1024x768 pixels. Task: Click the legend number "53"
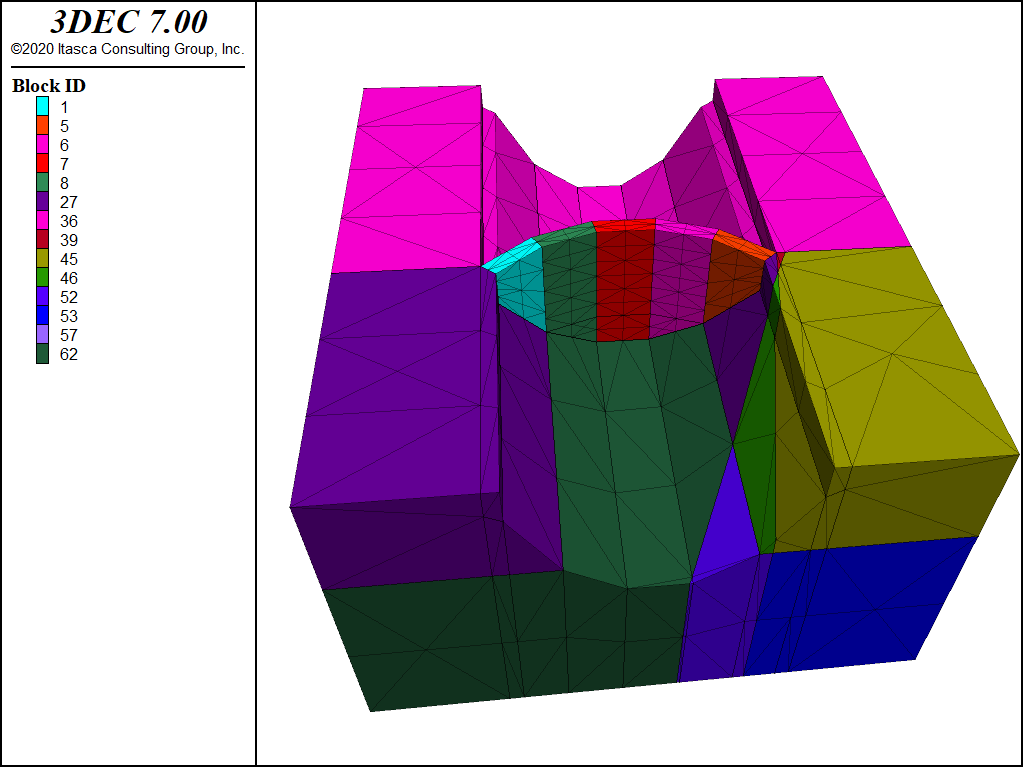tap(69, 315)
